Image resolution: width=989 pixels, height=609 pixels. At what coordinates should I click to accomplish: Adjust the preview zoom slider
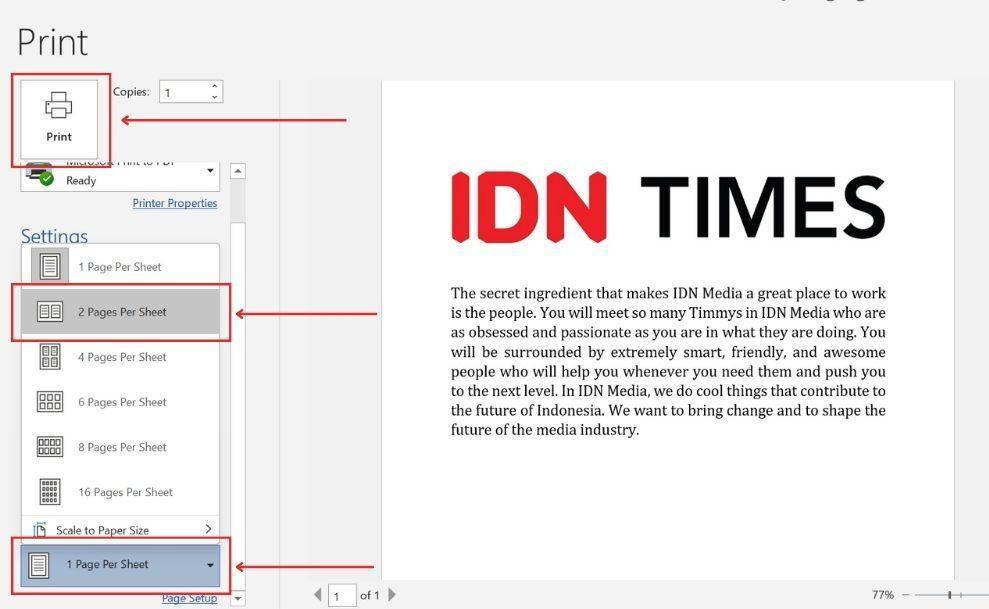pos(949,594)
